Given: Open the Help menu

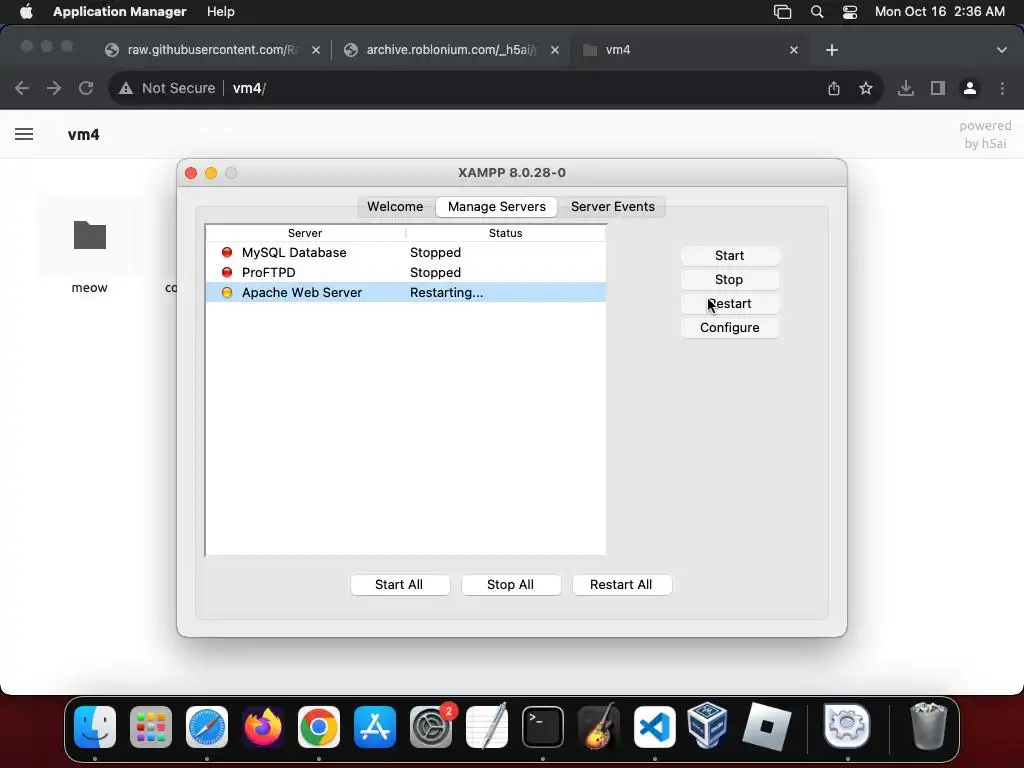Looking at the screenshot, I should (x=221, y=12).
